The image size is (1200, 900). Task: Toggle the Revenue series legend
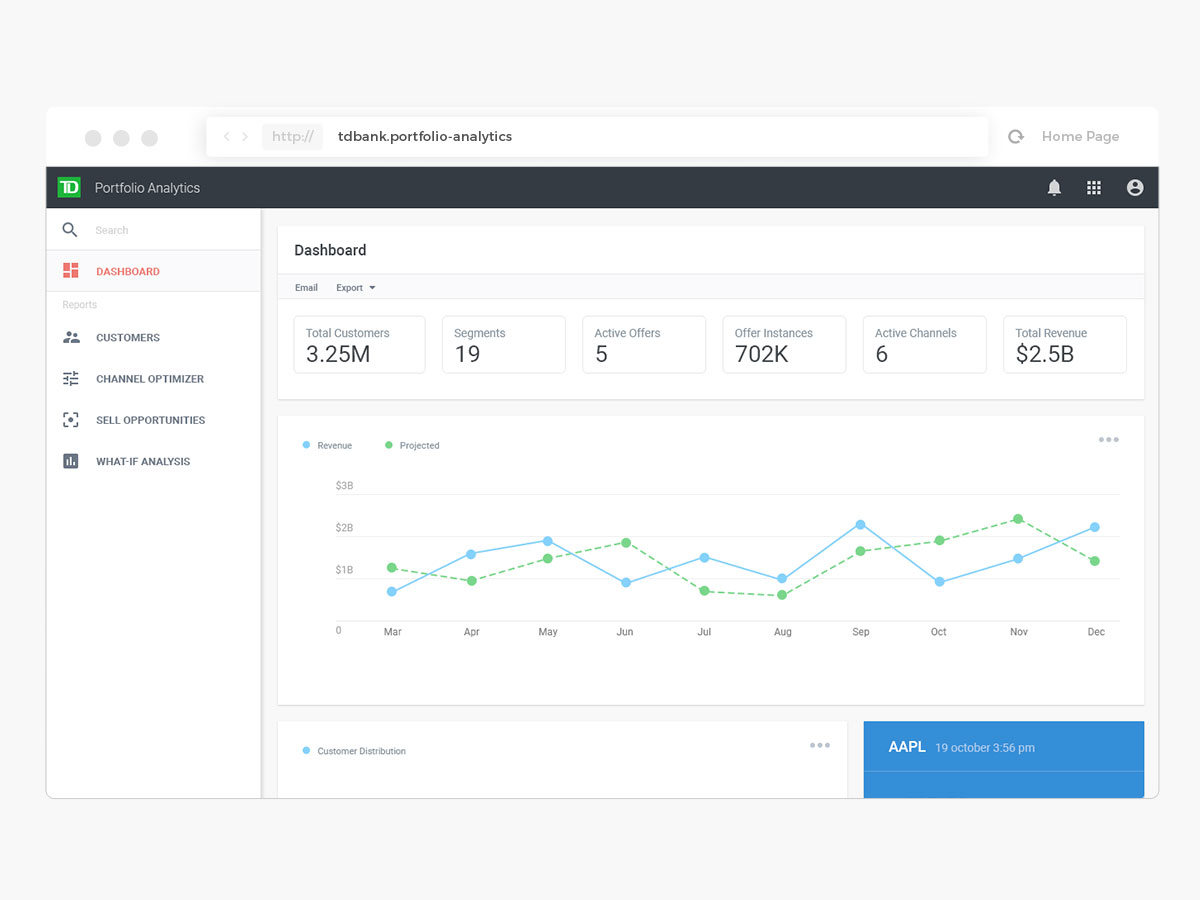coord(328,445)
